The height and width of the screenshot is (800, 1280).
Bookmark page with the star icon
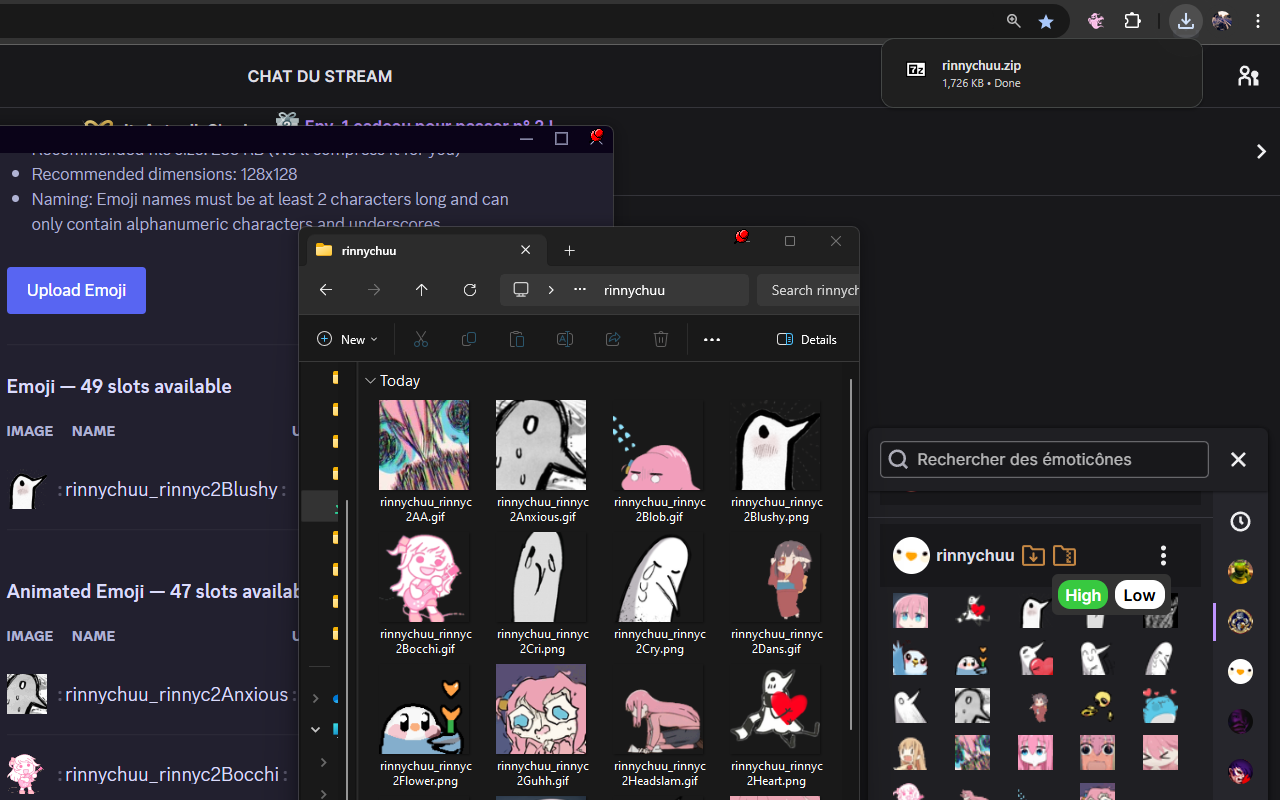[1046, 21]
